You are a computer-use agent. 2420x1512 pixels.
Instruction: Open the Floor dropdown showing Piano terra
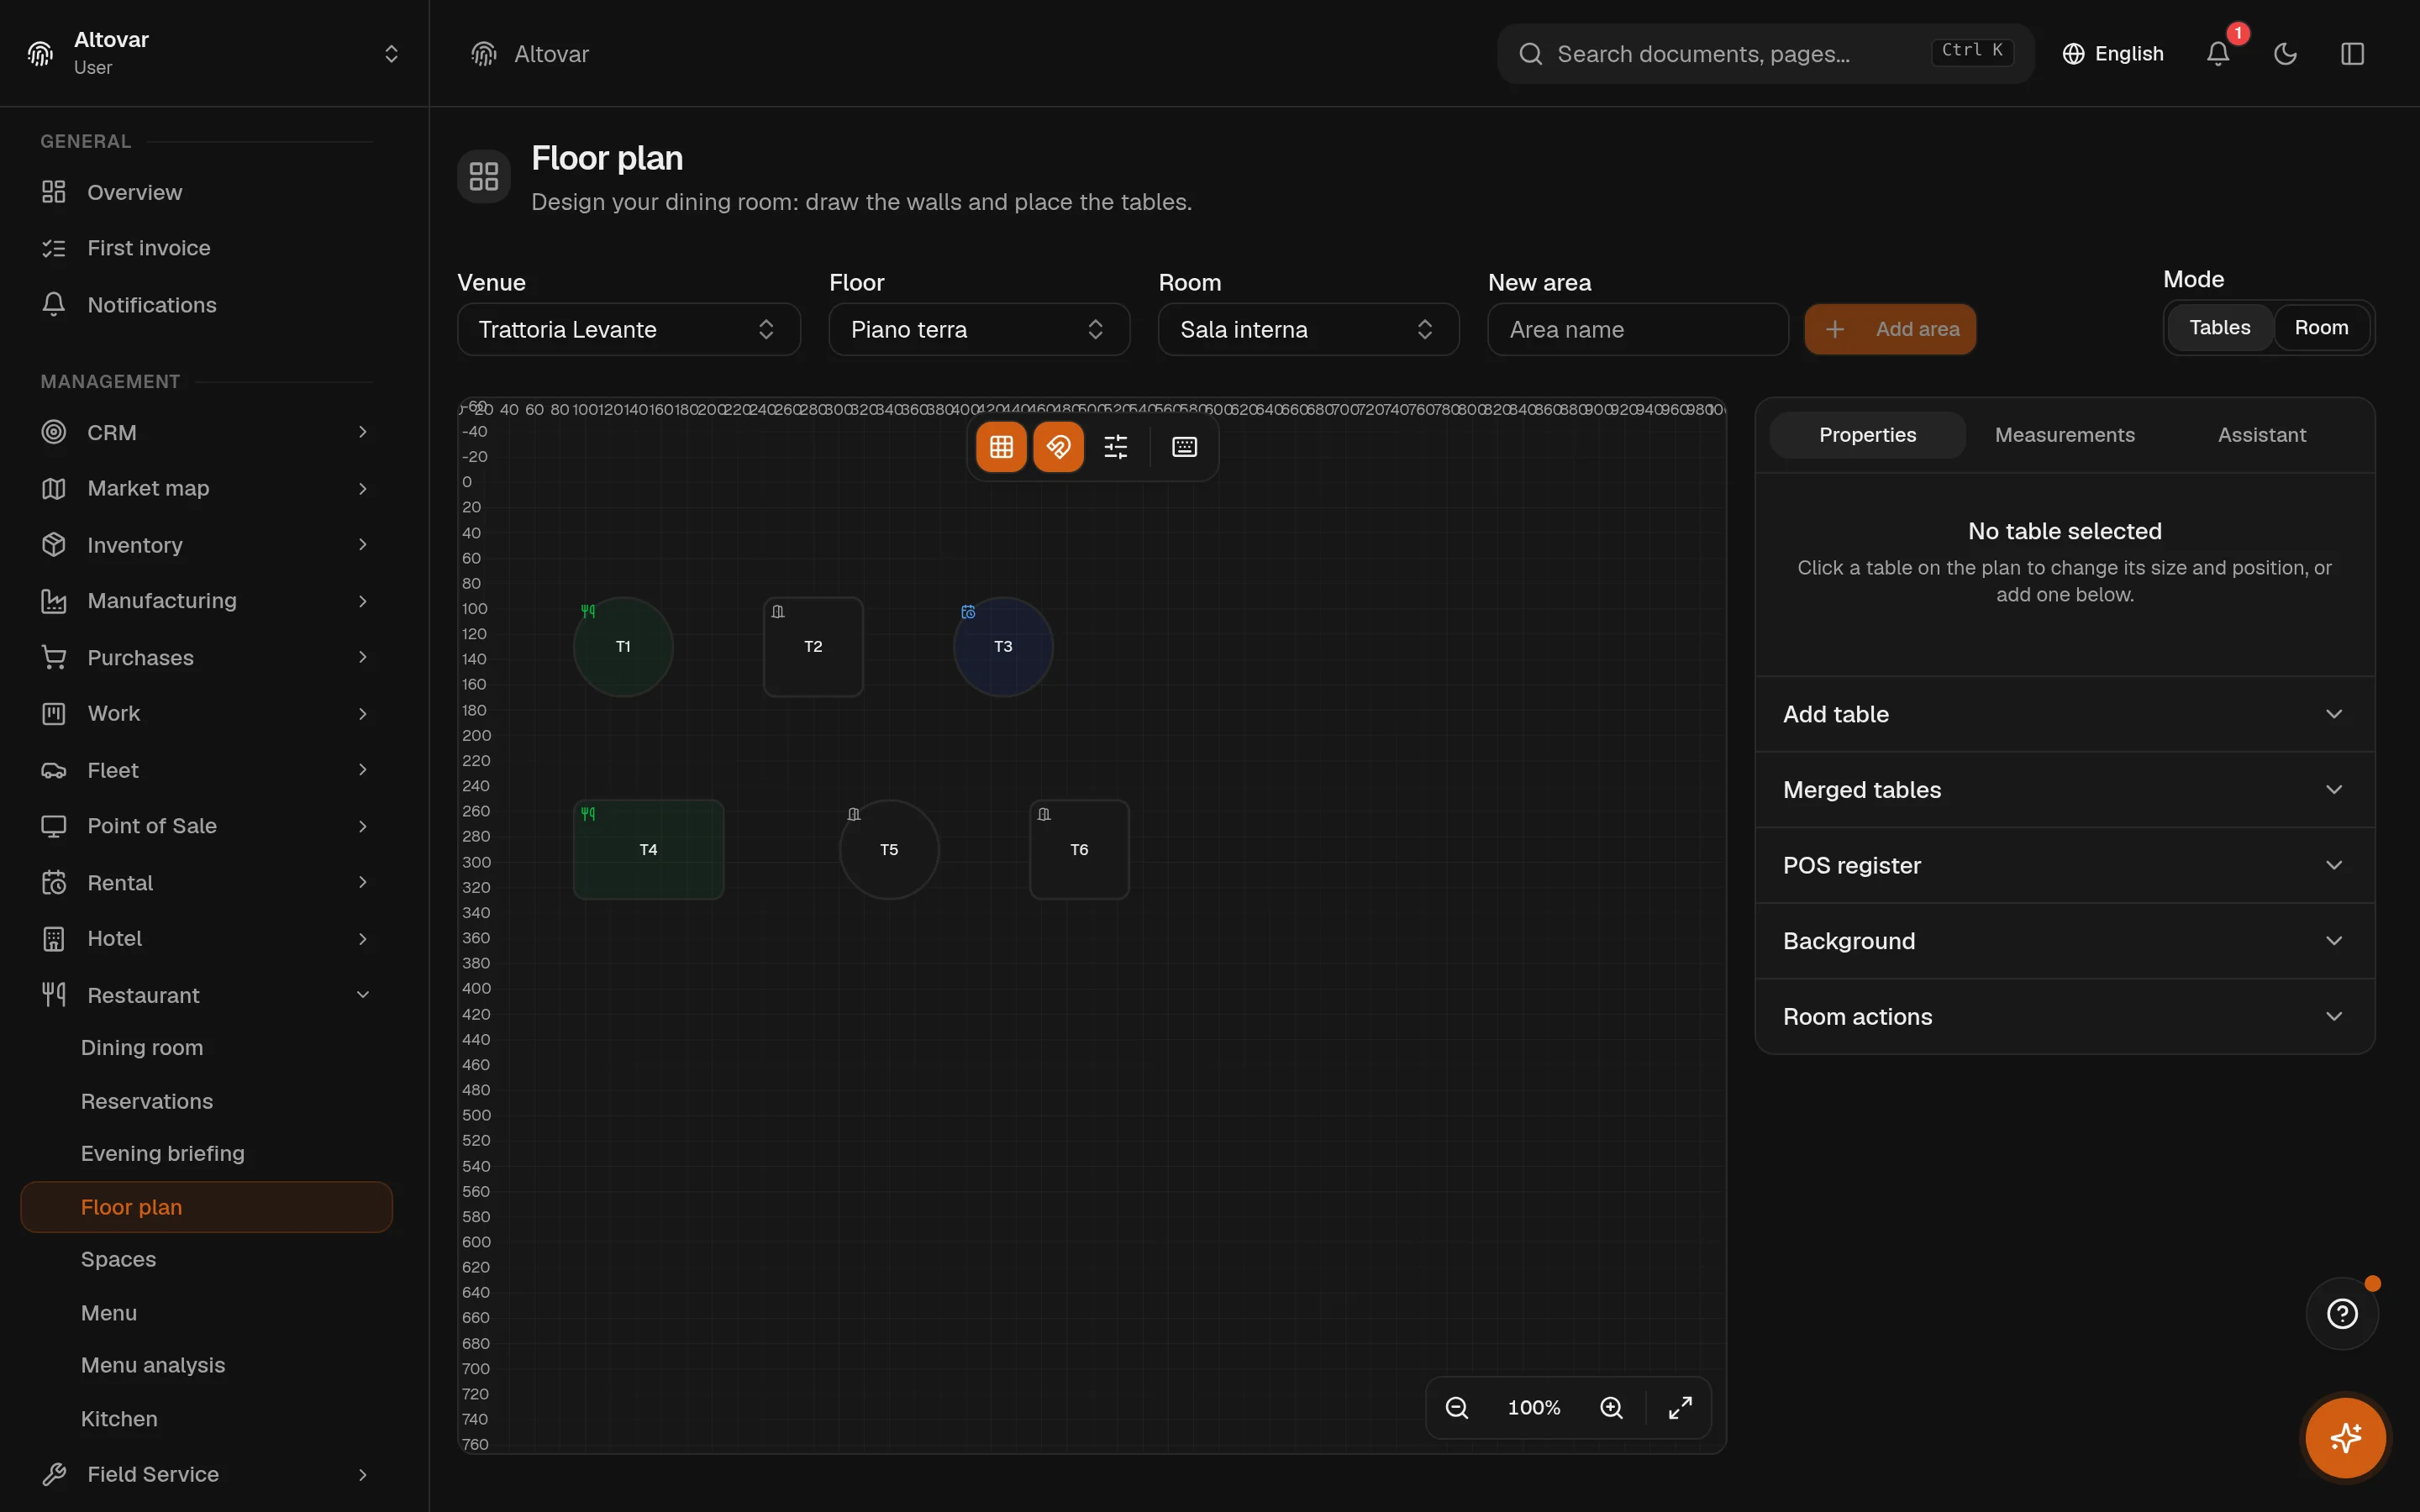979,330
